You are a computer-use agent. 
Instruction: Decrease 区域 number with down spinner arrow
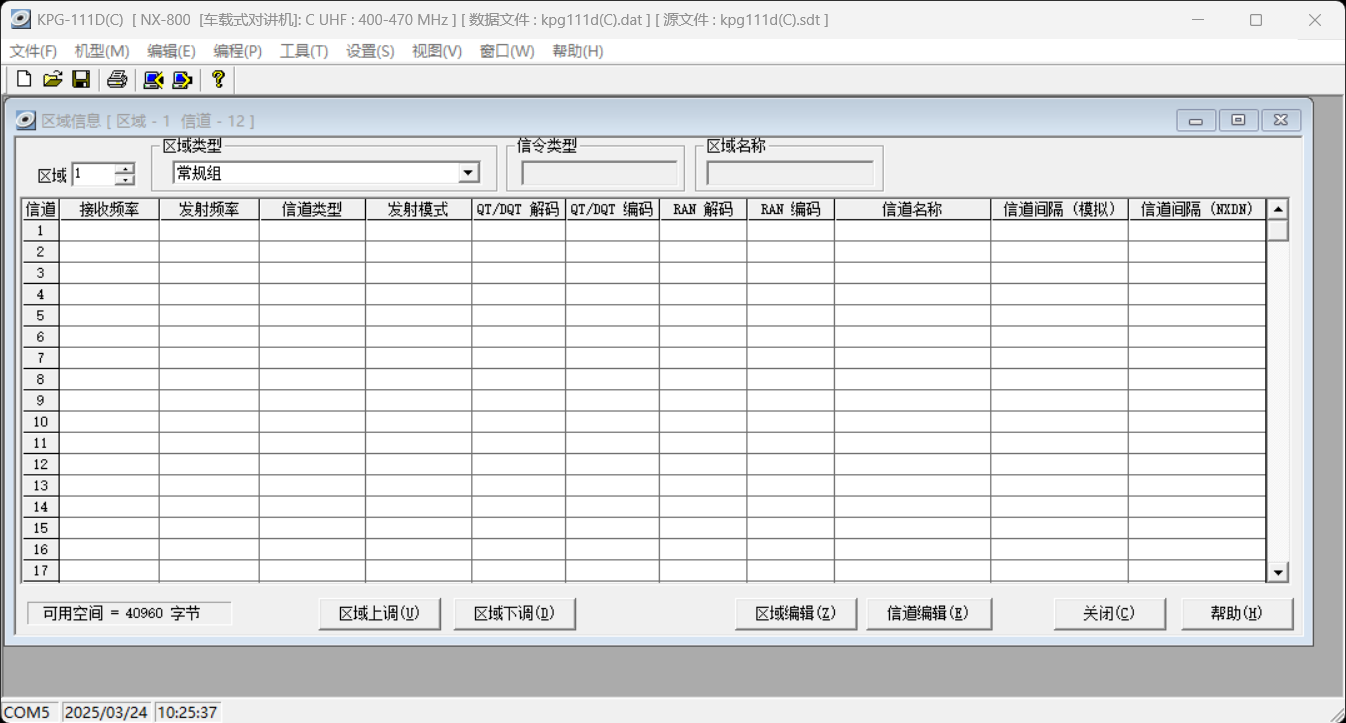[x=125, y=180]
